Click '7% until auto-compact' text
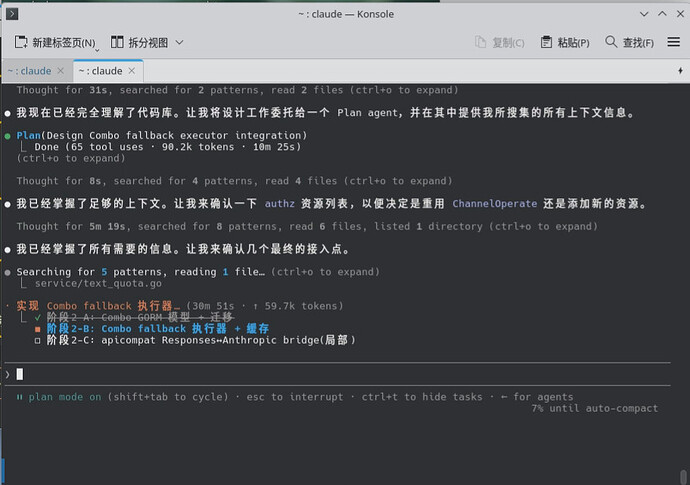 tap(595, 408)
